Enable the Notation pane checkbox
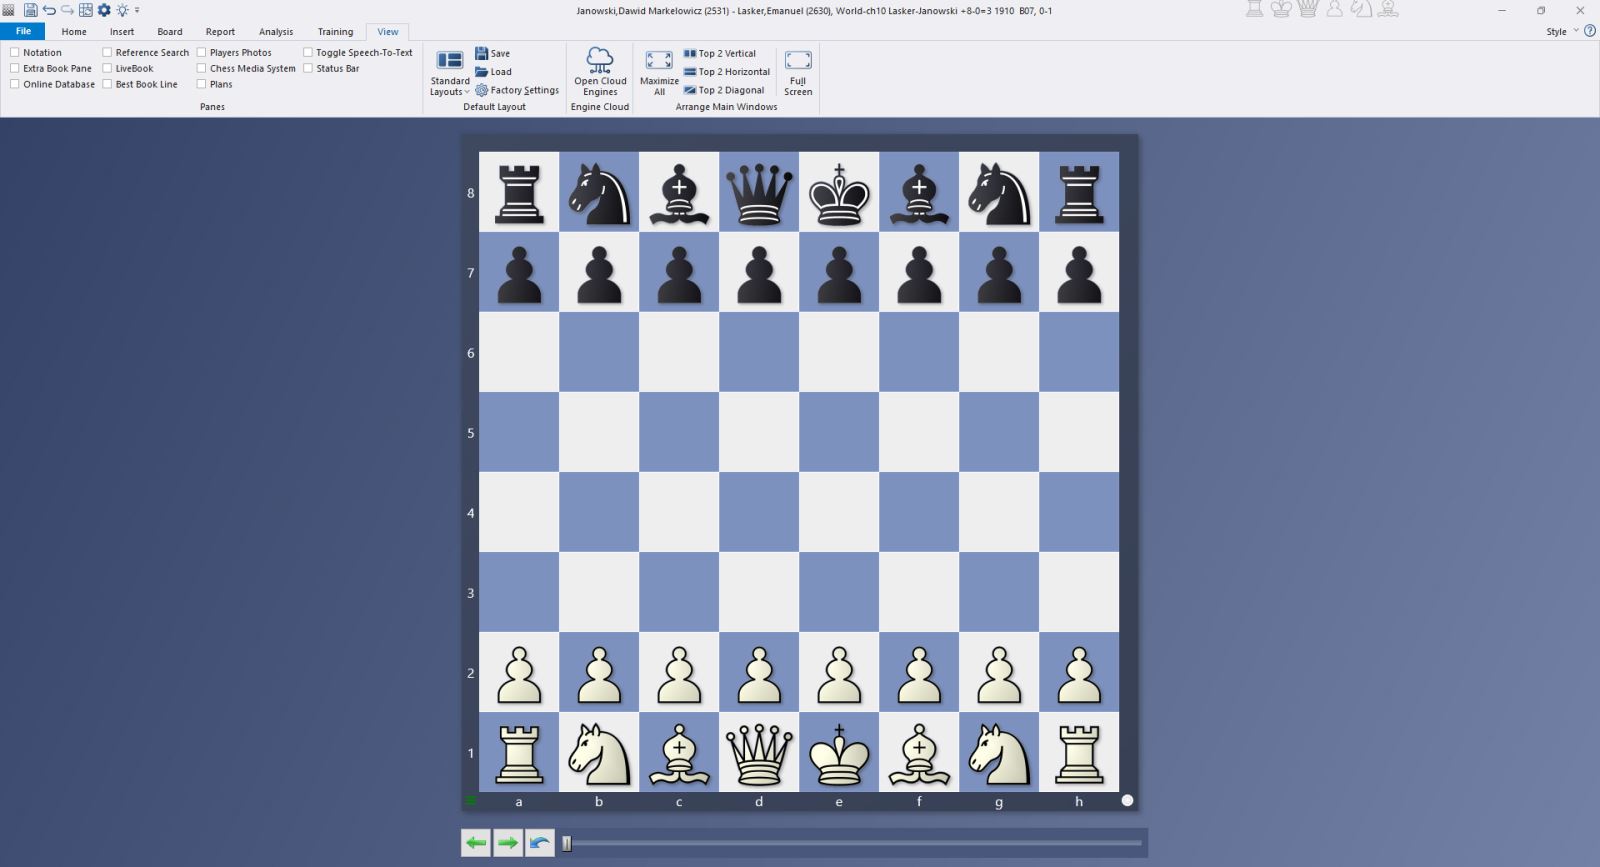Screen dimensions: 1600x867 pos(15,53)
